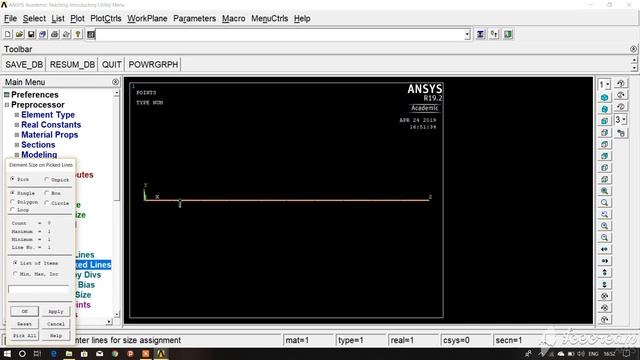
Task: Expand the Modeling tree node
Action: 17,155
